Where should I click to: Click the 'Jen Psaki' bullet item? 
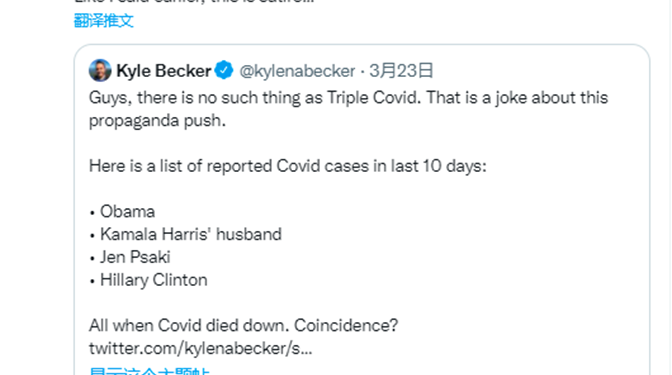[x=129, y=257]
